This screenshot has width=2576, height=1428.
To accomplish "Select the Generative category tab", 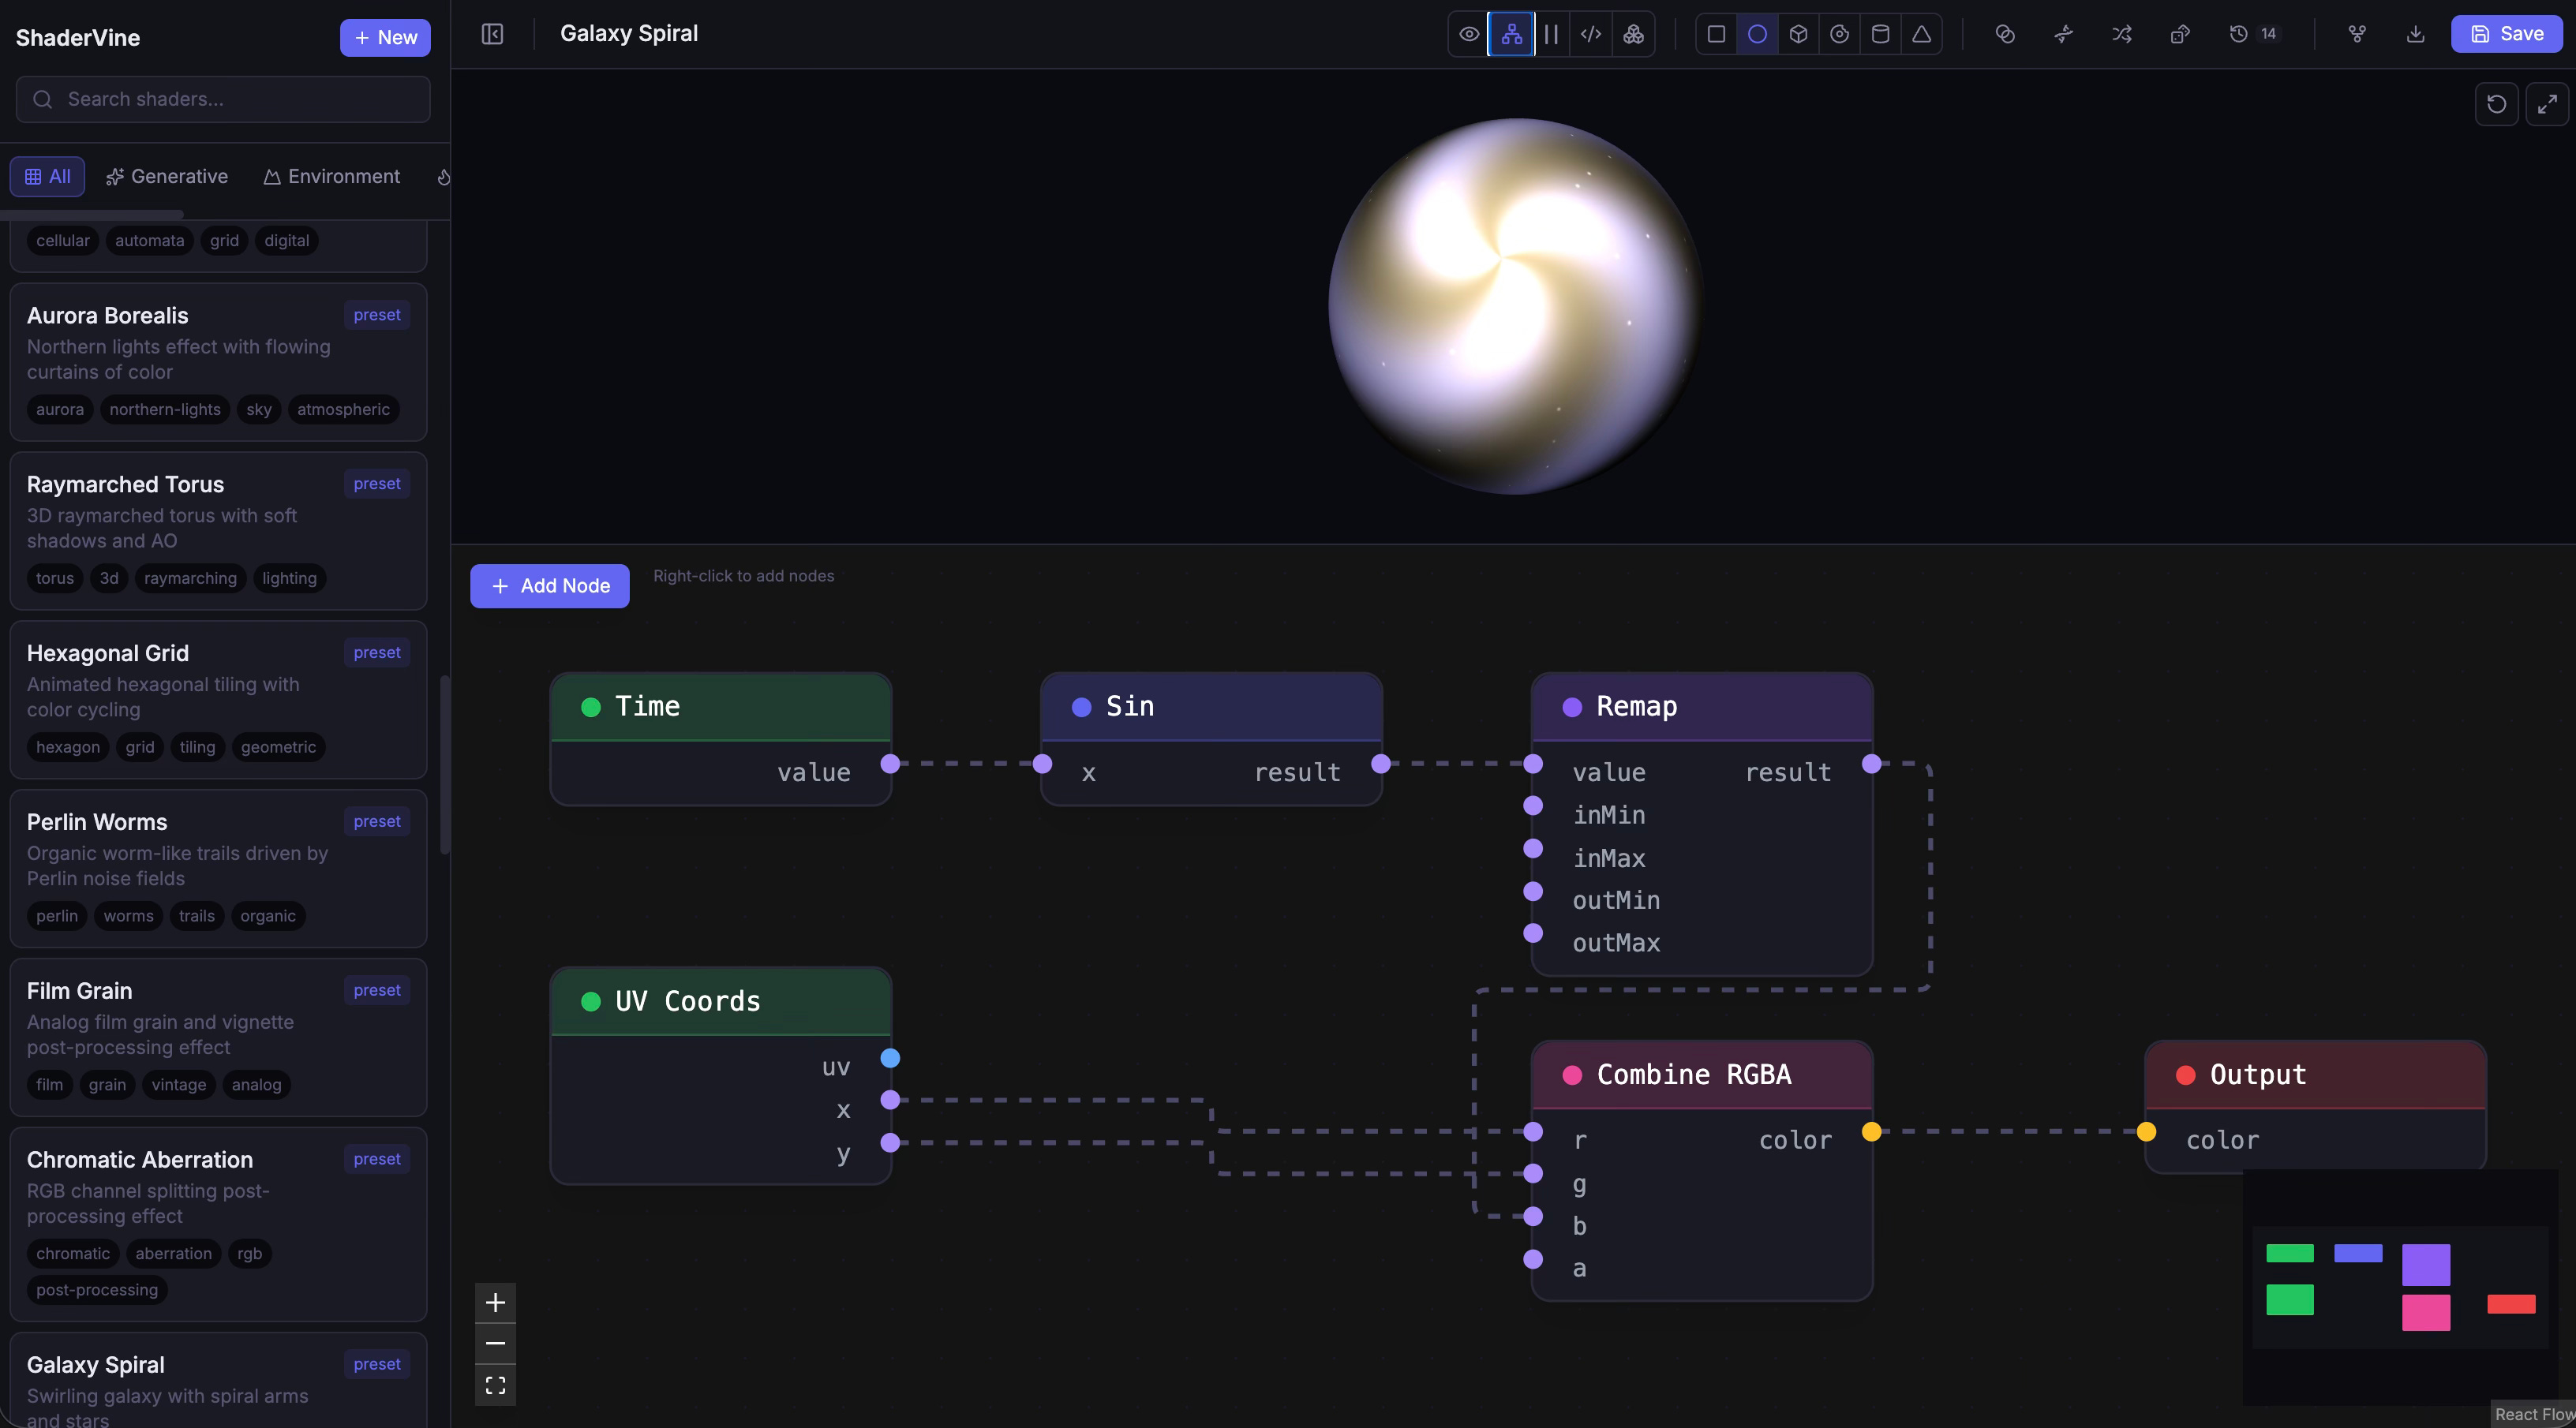I will [167, 177].
